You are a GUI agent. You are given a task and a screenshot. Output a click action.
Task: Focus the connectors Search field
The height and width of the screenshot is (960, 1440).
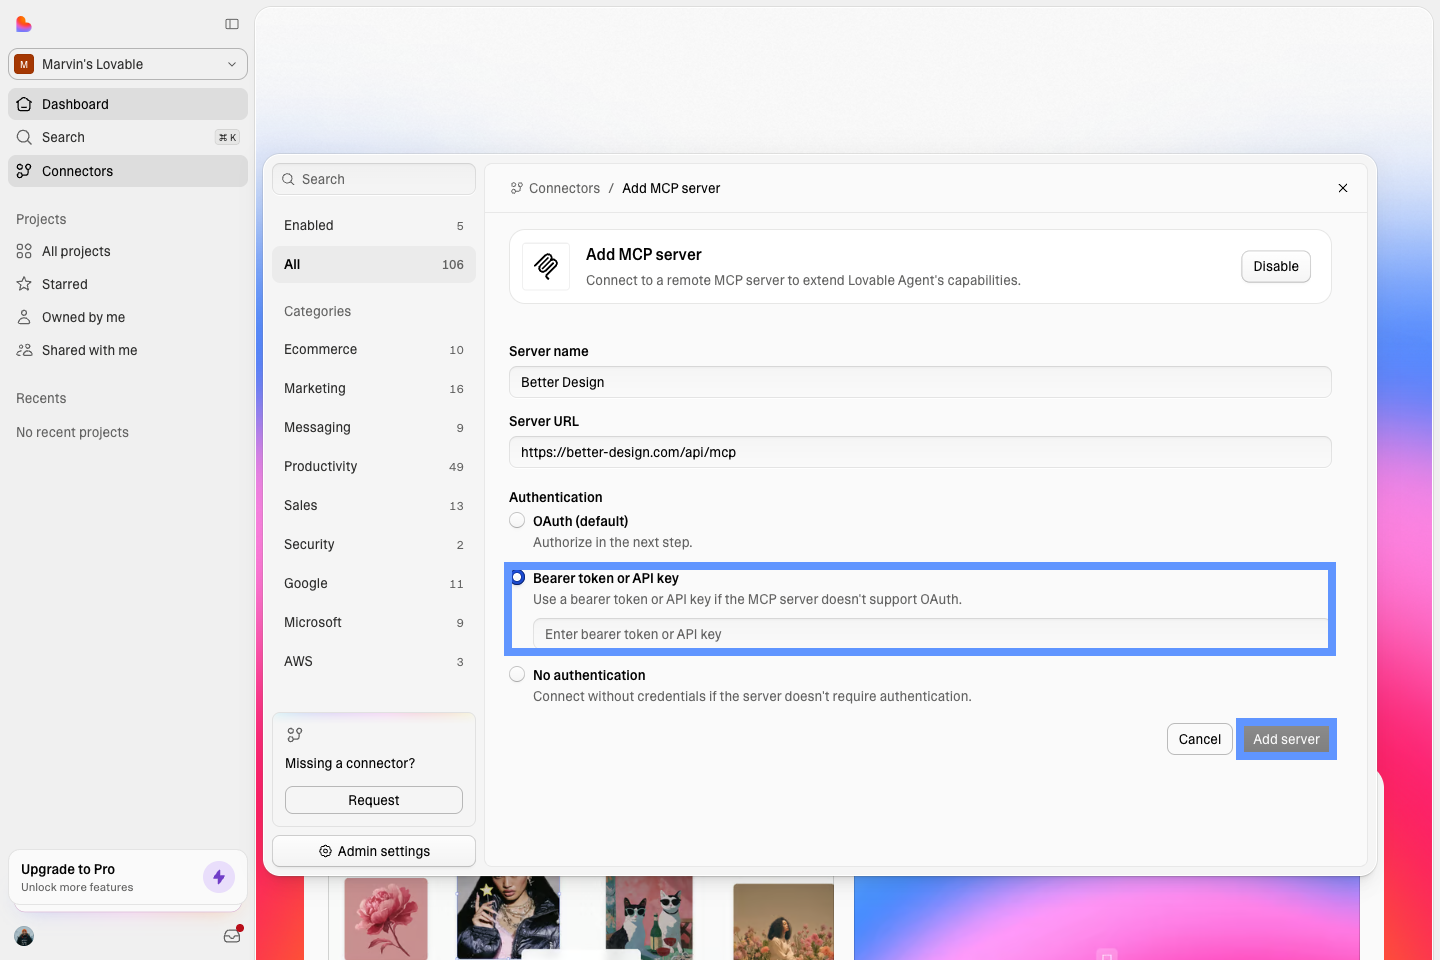point(374,179)
